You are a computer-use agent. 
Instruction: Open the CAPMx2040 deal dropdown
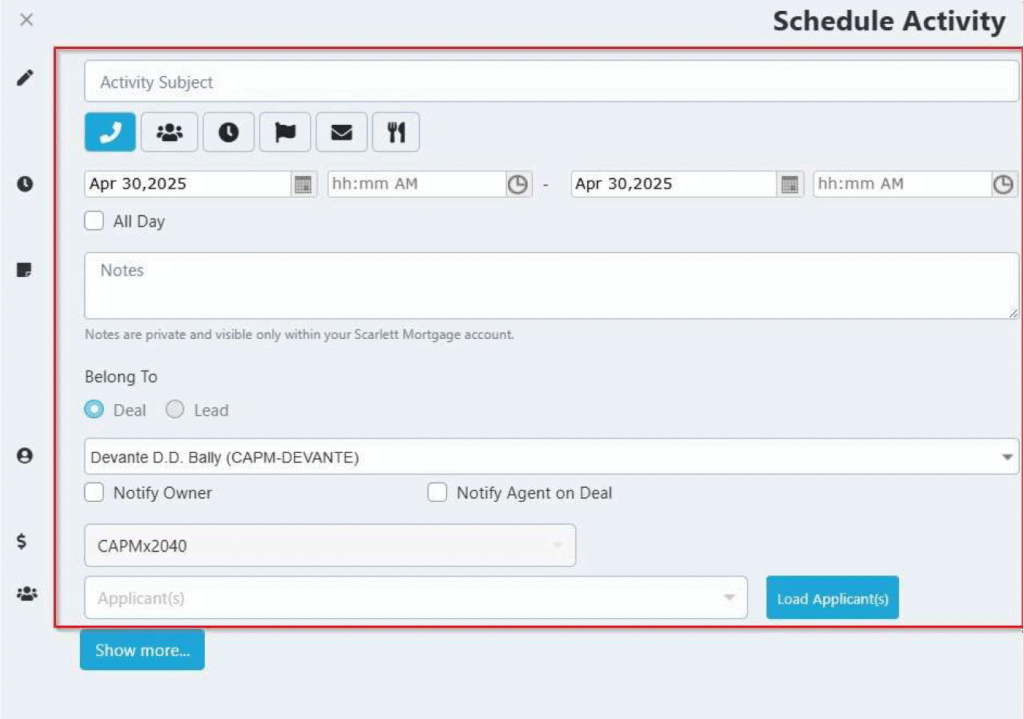click(330, 545)
